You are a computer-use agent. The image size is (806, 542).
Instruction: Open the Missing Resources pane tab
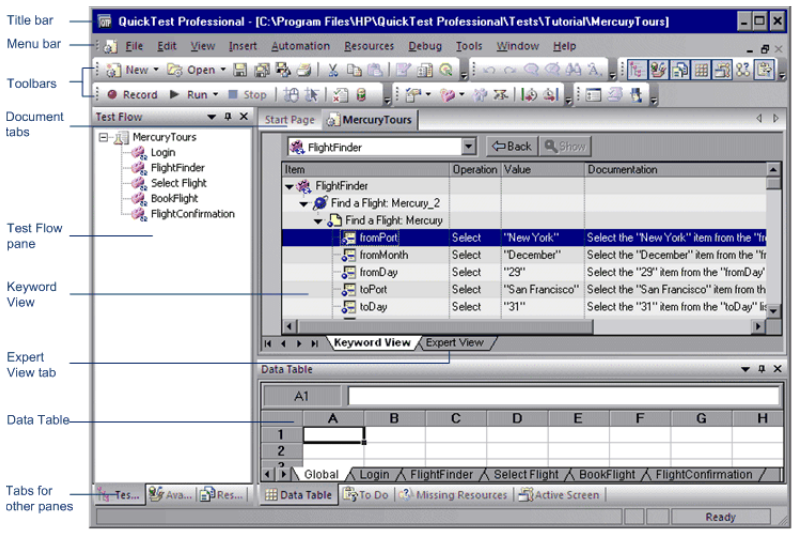click(454, 495)
